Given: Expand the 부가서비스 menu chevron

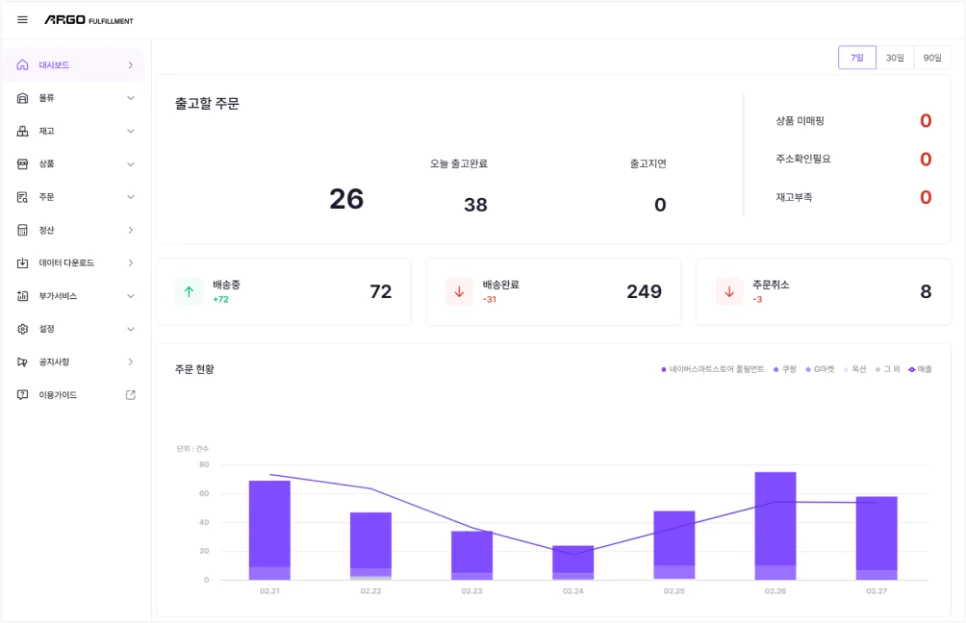Looking at the screenshot, I should click(131, 296).
